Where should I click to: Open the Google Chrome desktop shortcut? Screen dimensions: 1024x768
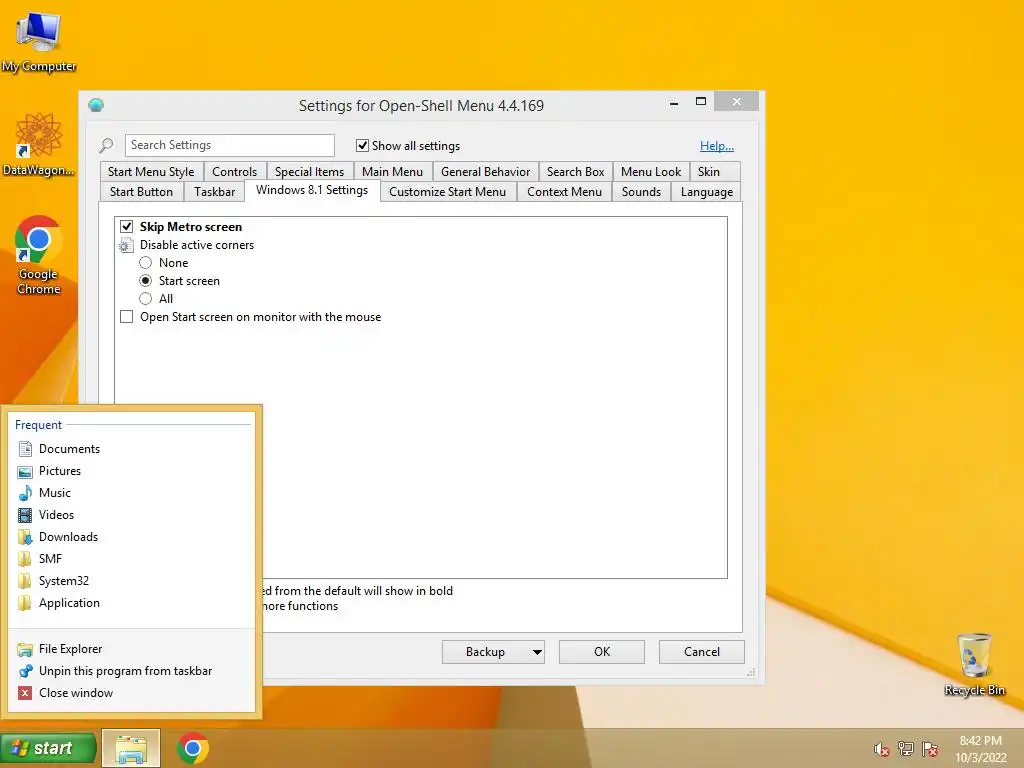[x=39, y=255]
